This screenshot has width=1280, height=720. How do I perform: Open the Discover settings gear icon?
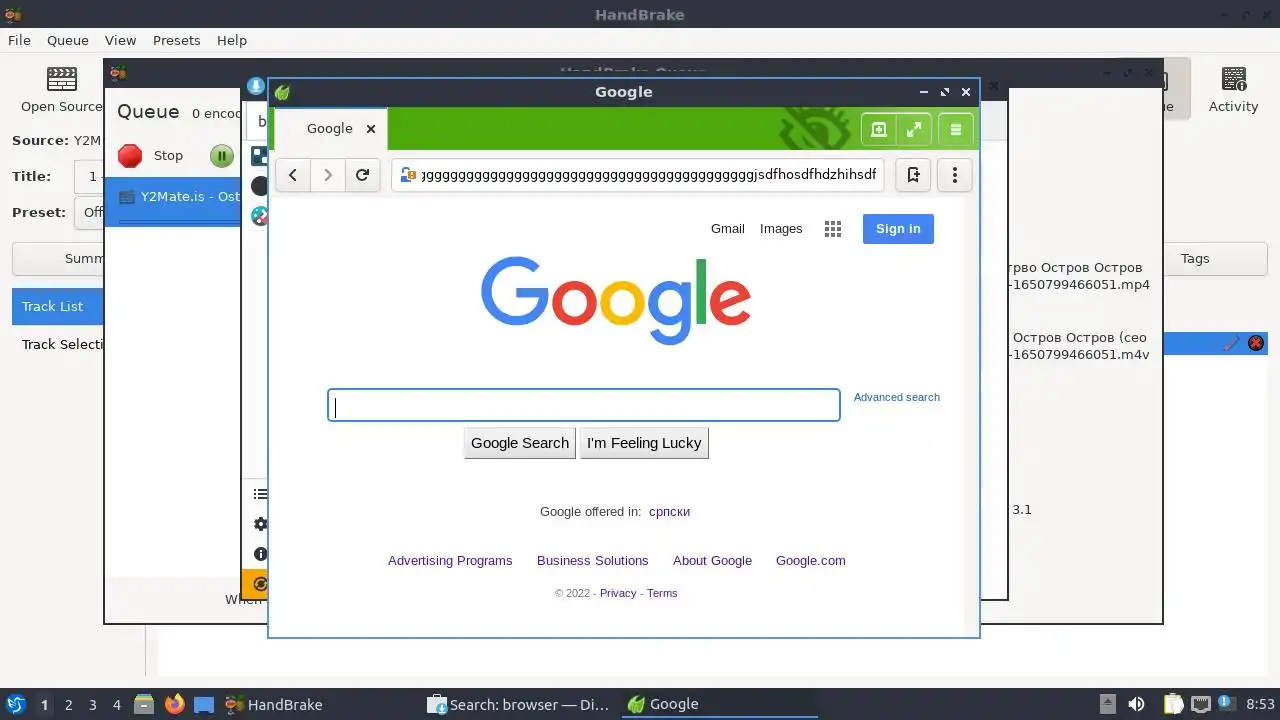260,524
